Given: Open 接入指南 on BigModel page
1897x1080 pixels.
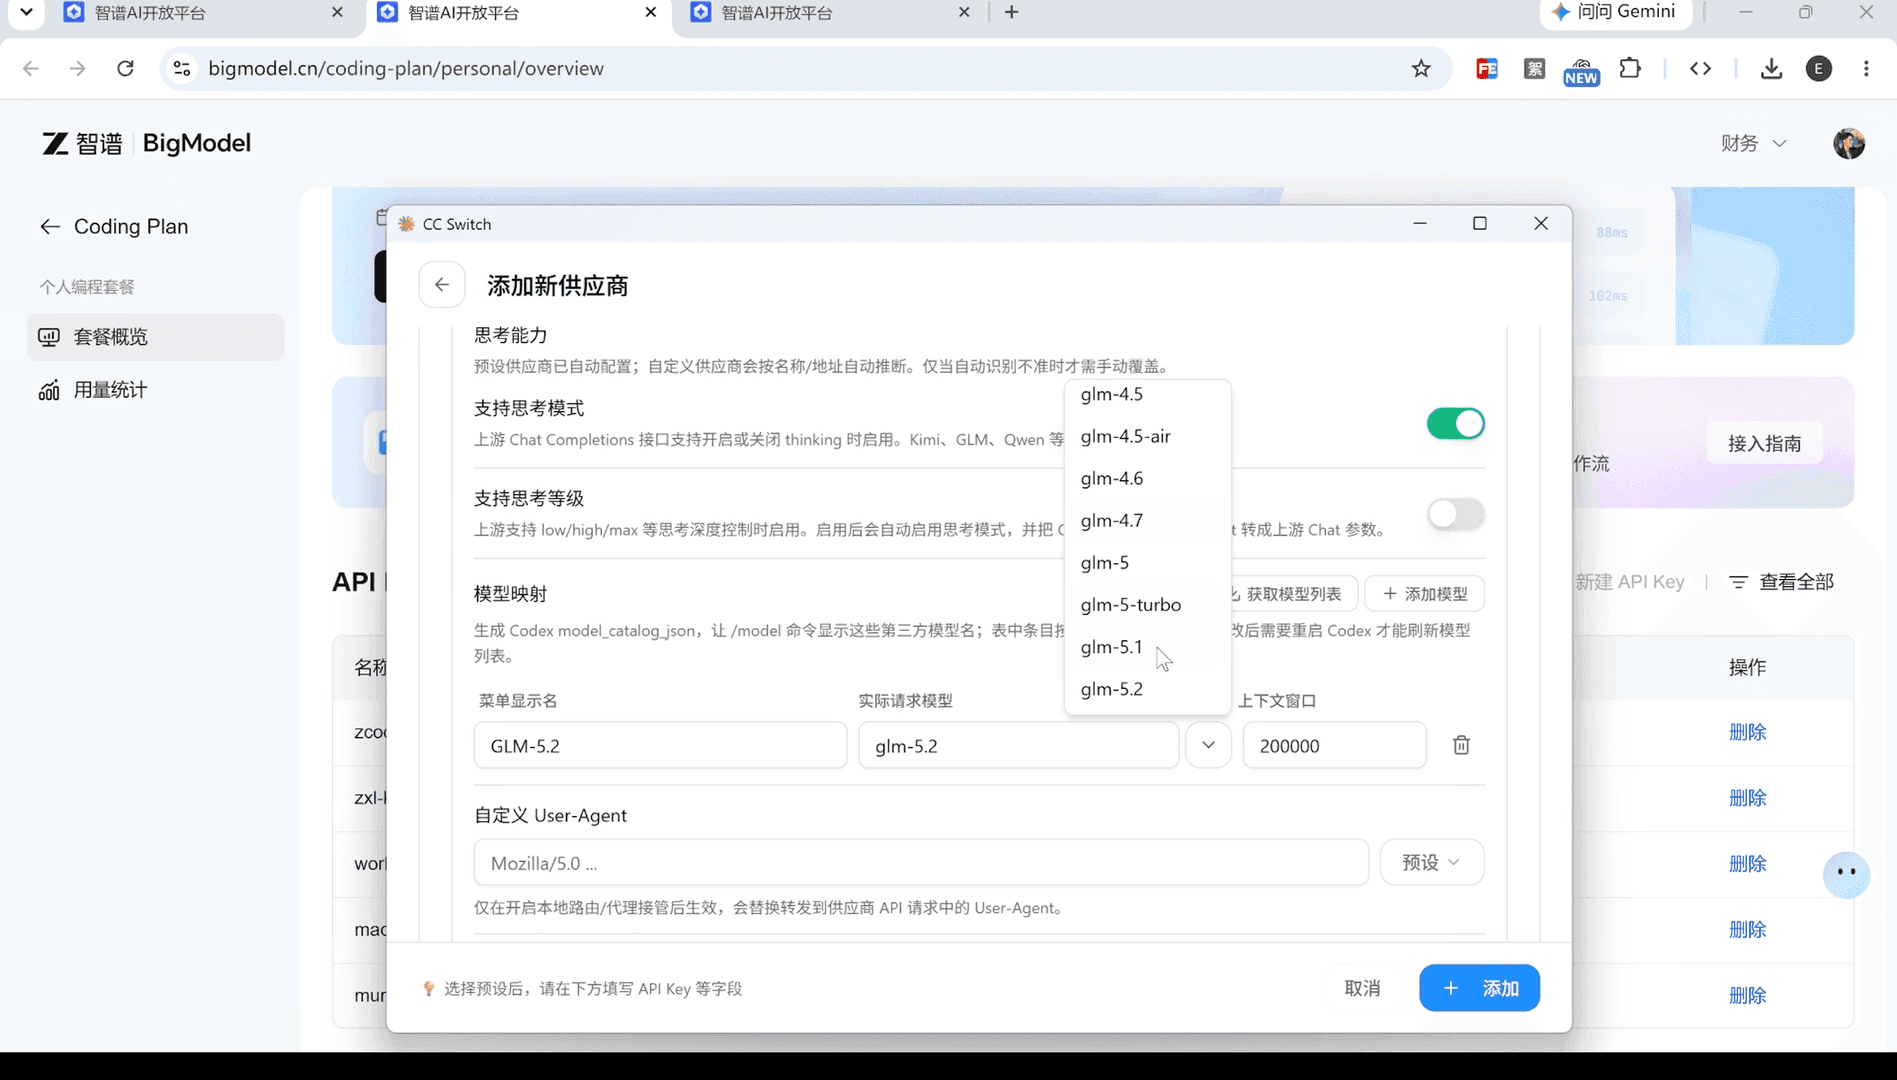Looking at the screenshot, I should 1764,443.
